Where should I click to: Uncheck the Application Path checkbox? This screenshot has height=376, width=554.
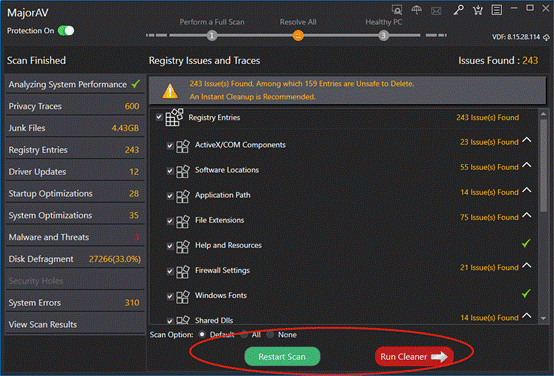pyautogui.click(x=170, y=196)
